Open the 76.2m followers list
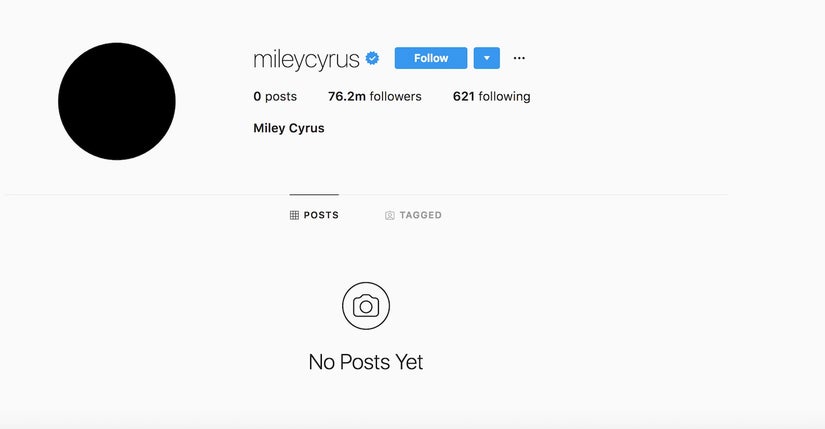Viewport: 825px width, 429px height. [x=375, y=96]
